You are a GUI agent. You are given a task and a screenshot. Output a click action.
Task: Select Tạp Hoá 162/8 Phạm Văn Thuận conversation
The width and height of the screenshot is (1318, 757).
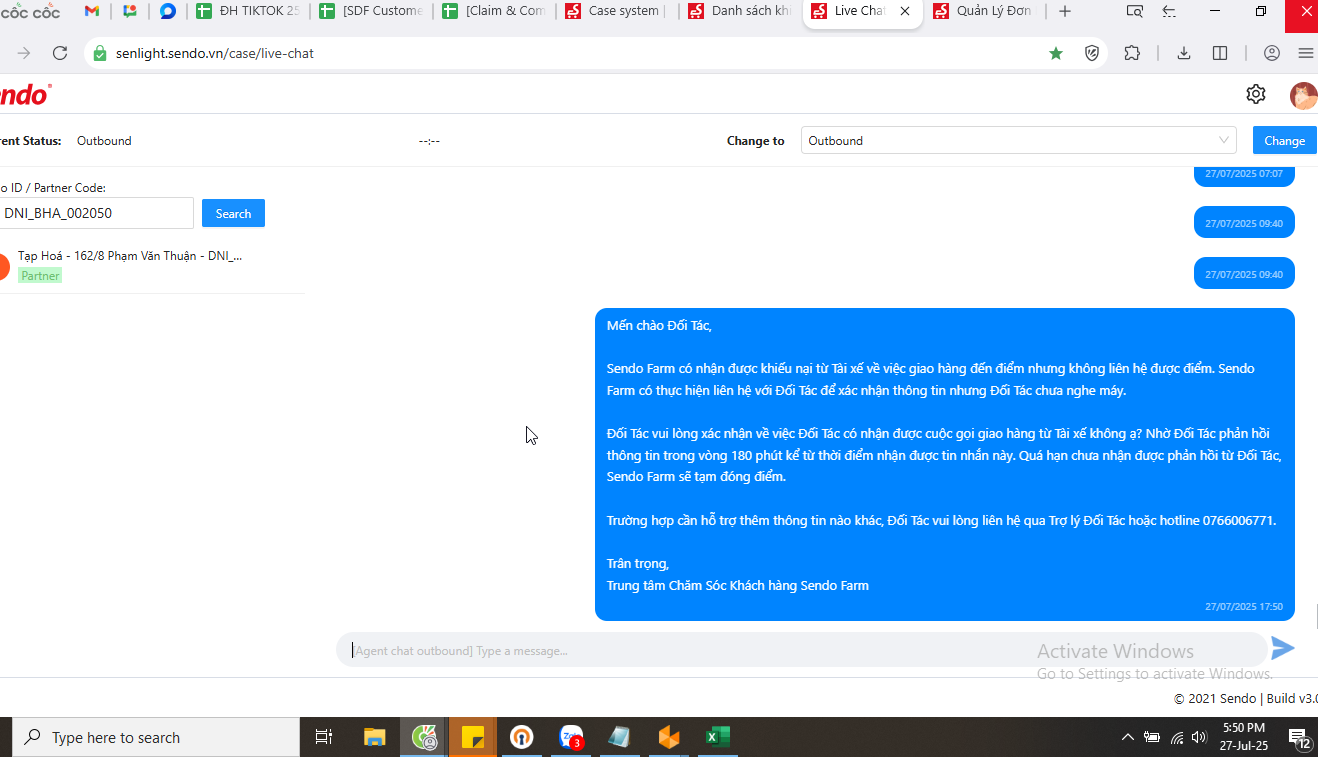tap(150, 265)
